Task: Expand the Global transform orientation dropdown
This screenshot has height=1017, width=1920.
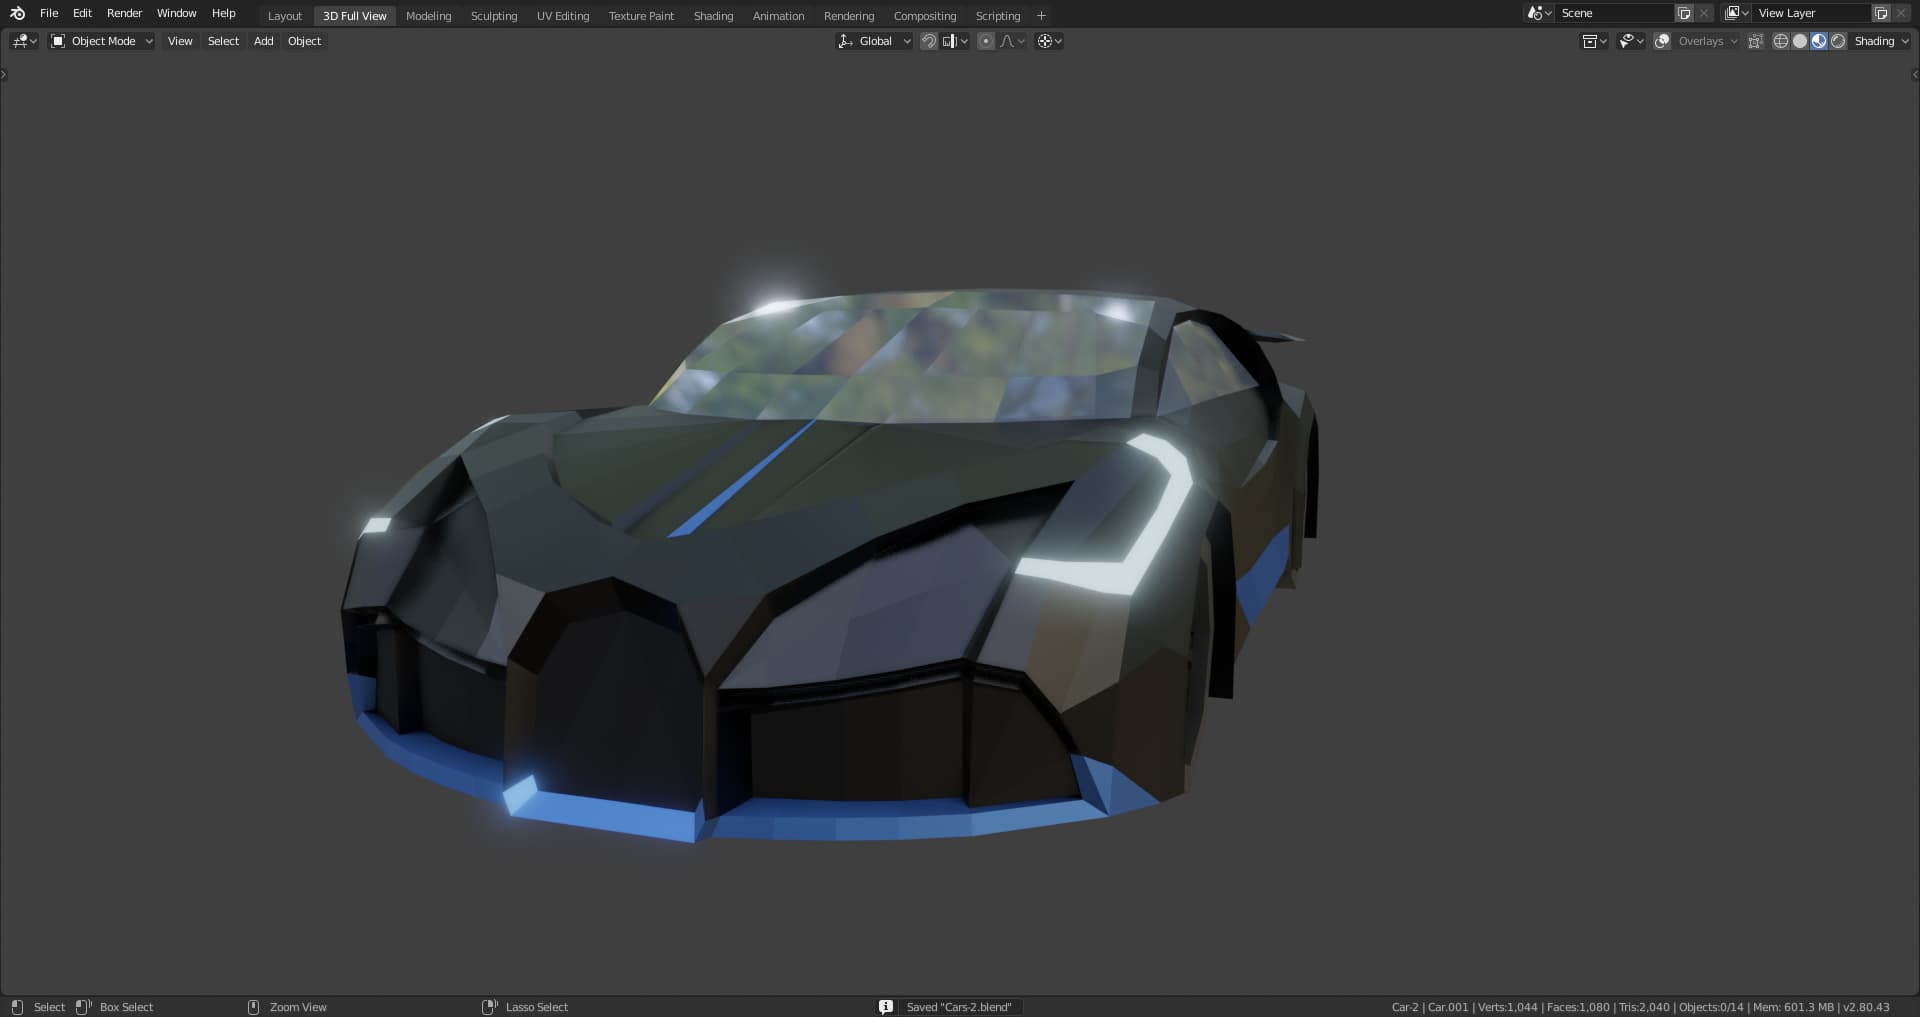Action: tap(874, 41)
